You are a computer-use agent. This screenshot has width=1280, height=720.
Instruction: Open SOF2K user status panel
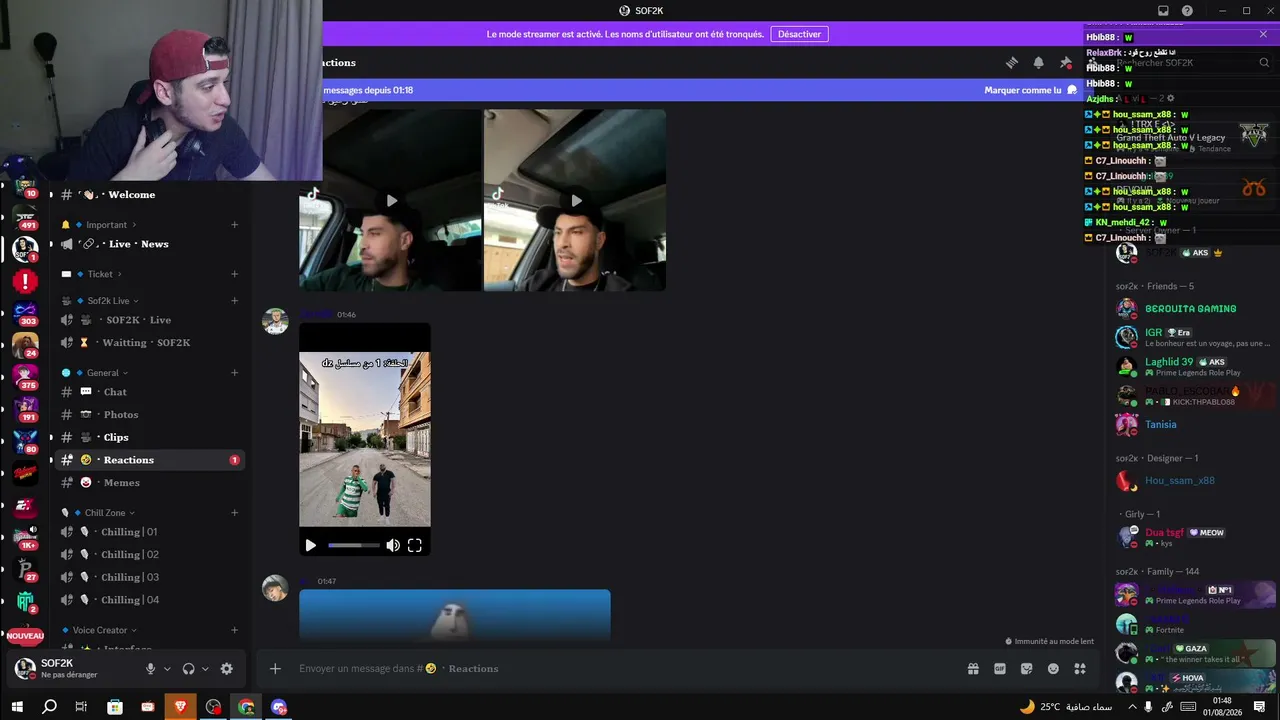pos(72,669)
